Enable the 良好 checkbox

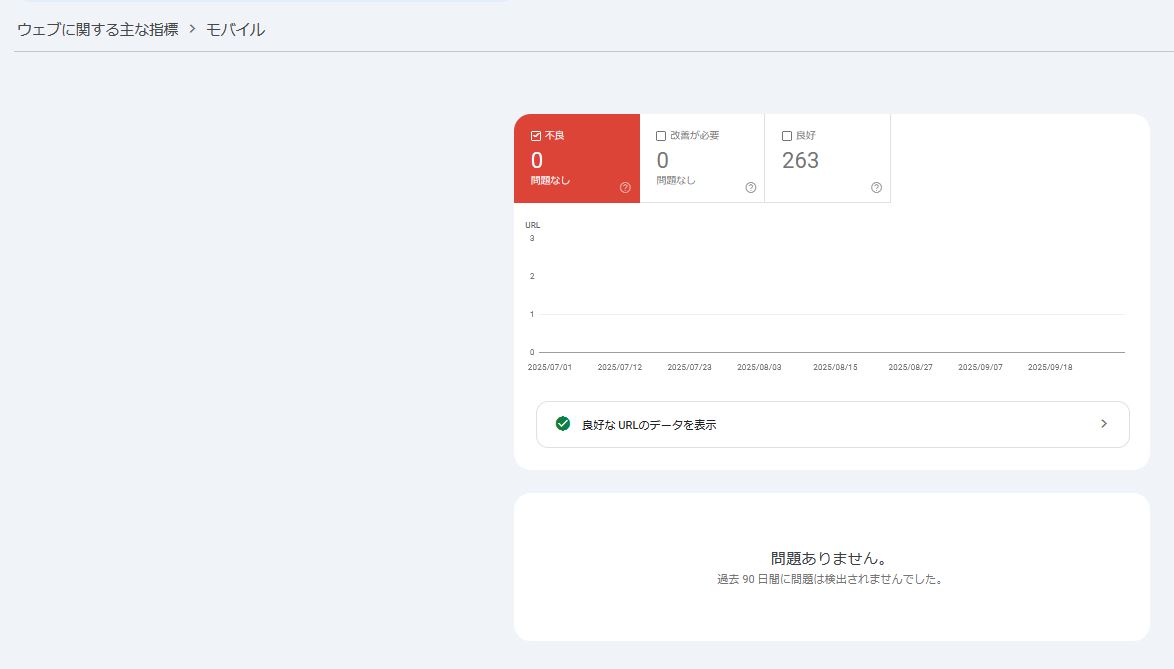click(787, 136)
